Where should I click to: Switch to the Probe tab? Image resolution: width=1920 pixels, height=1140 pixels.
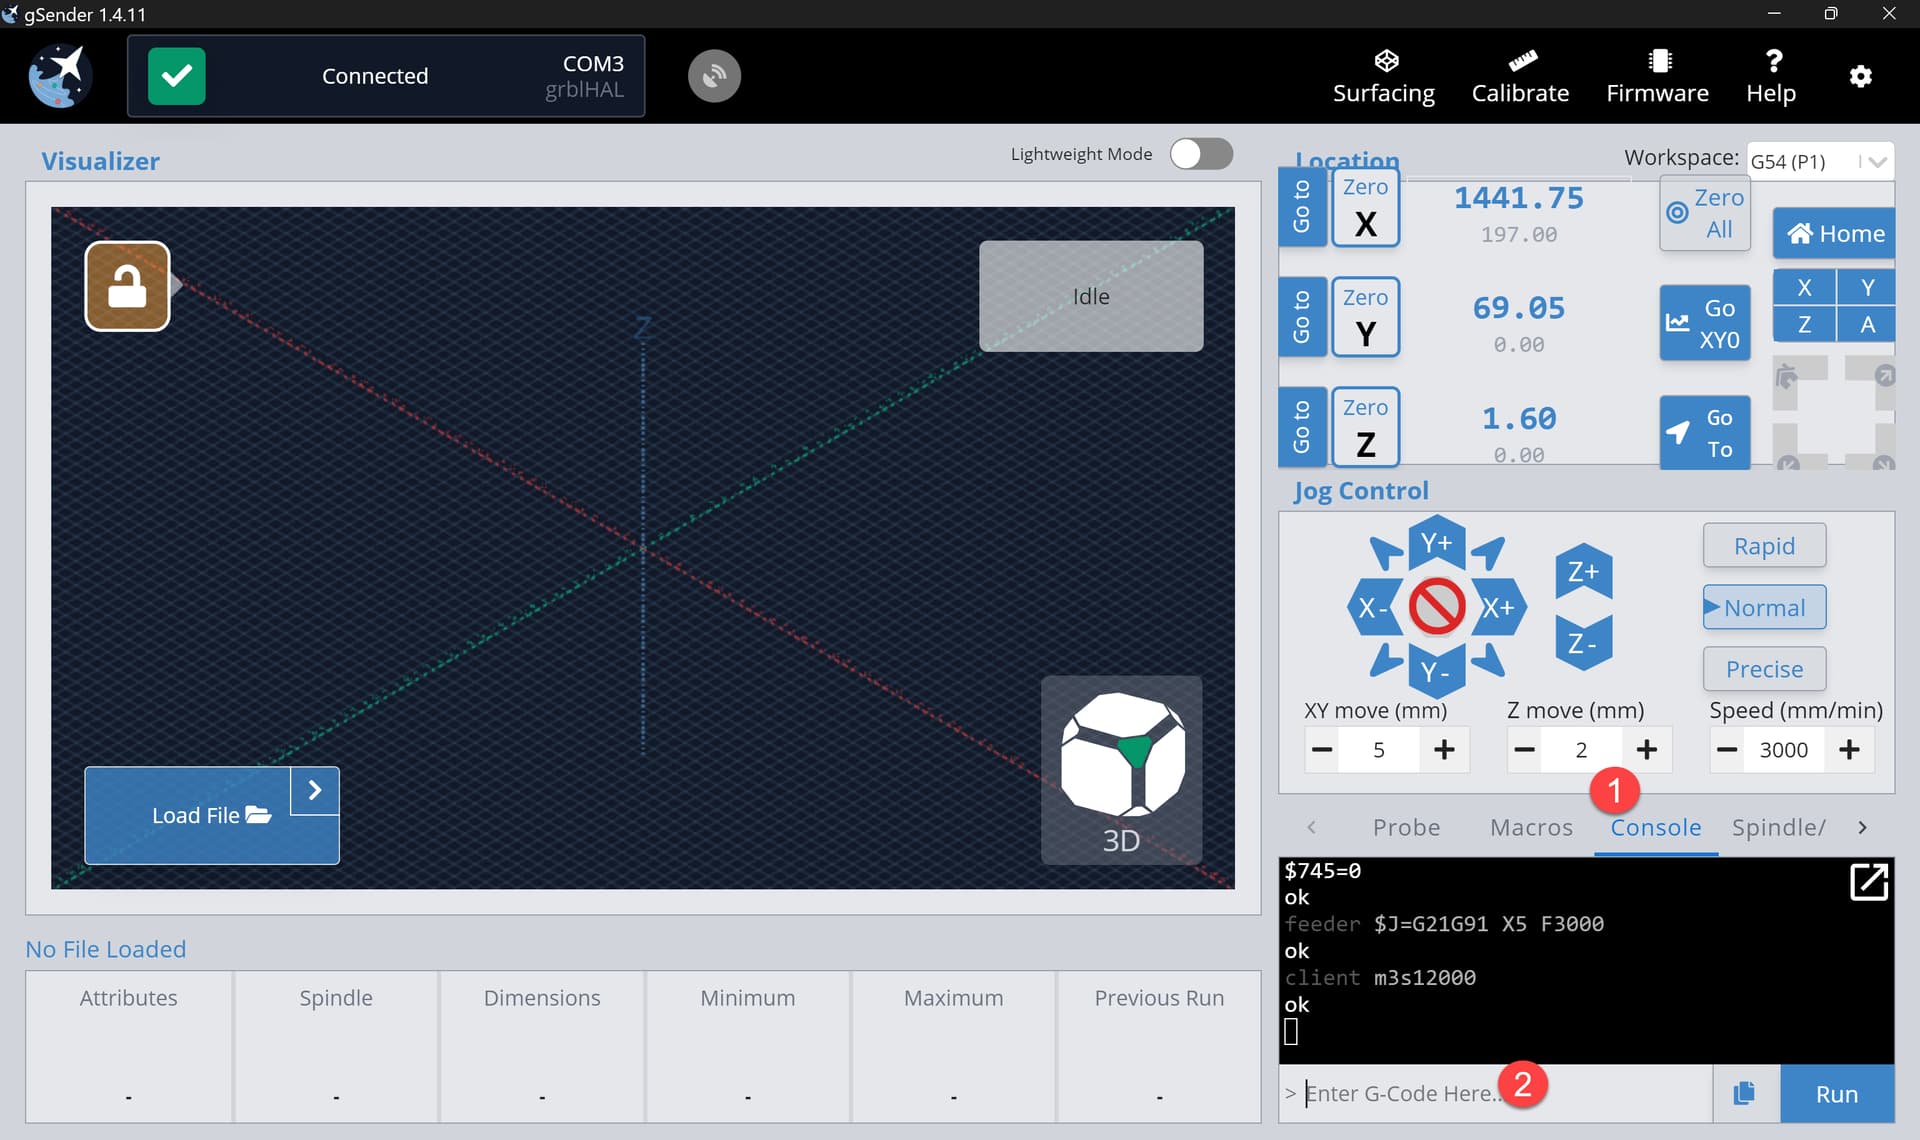point(1406,827)
